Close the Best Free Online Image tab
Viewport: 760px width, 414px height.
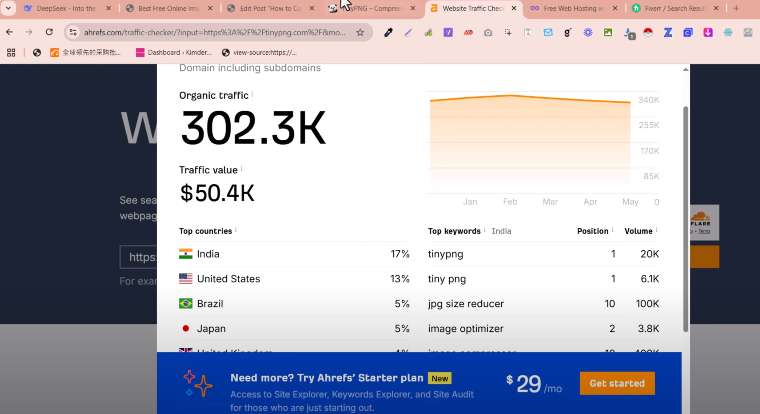[210, 8]
